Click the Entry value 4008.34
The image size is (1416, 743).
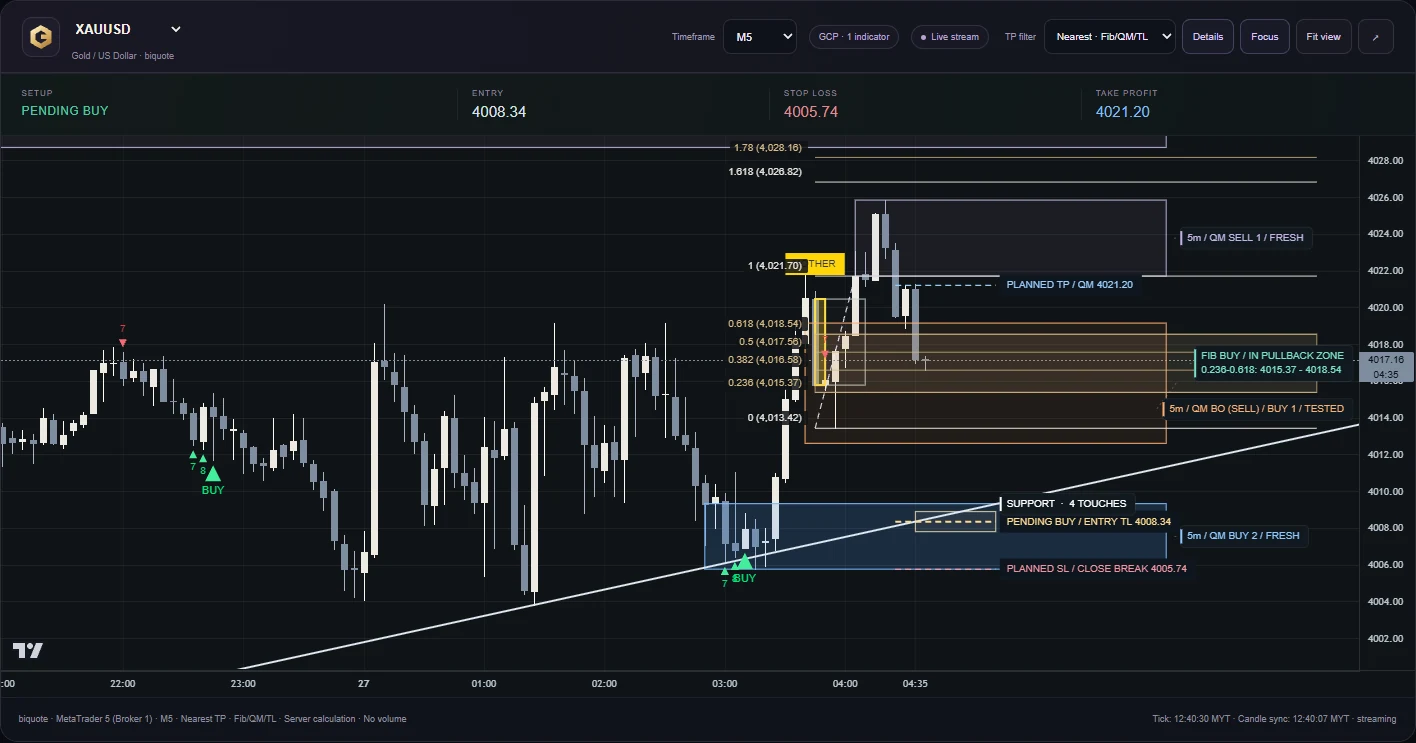(x=499, y=112)
